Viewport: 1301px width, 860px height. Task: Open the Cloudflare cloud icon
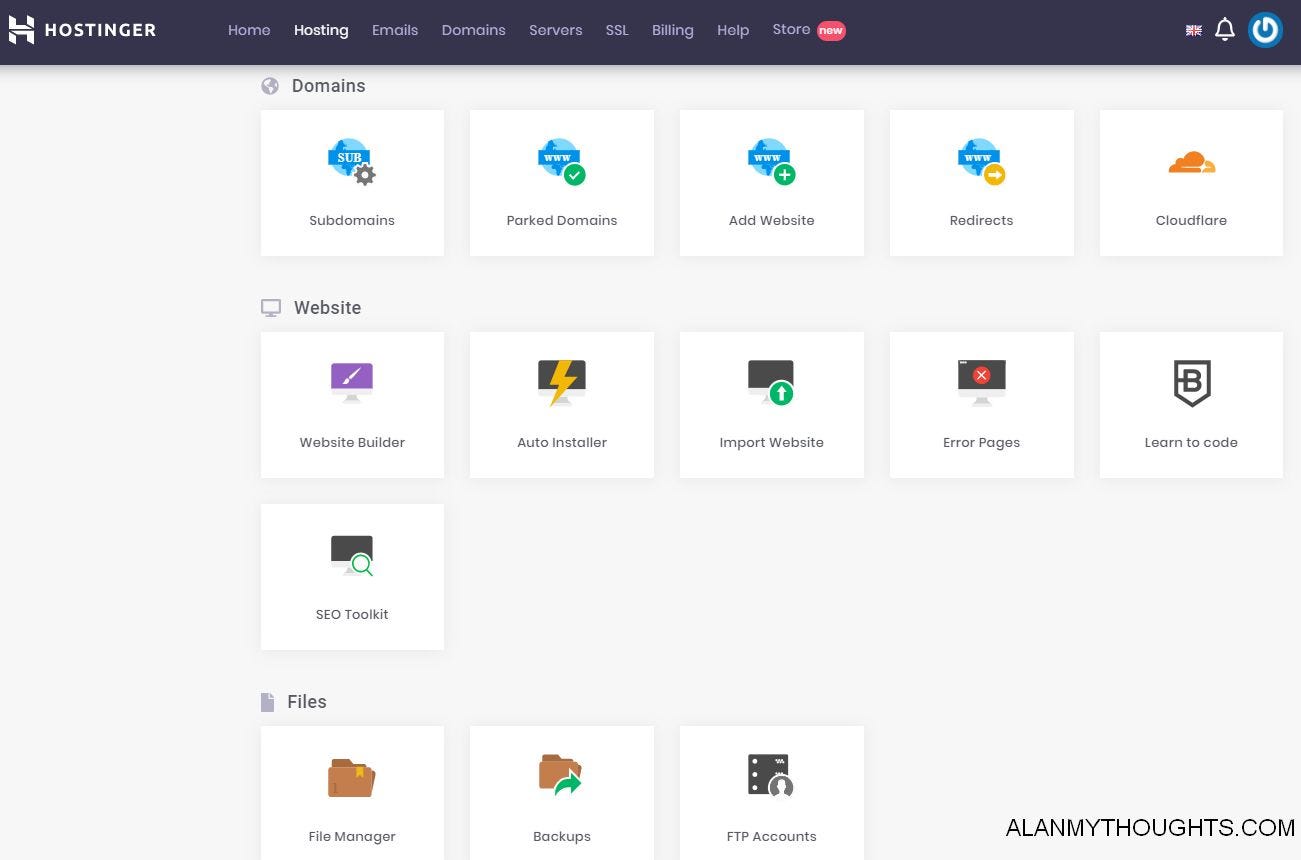click(x=1191, y=162)
